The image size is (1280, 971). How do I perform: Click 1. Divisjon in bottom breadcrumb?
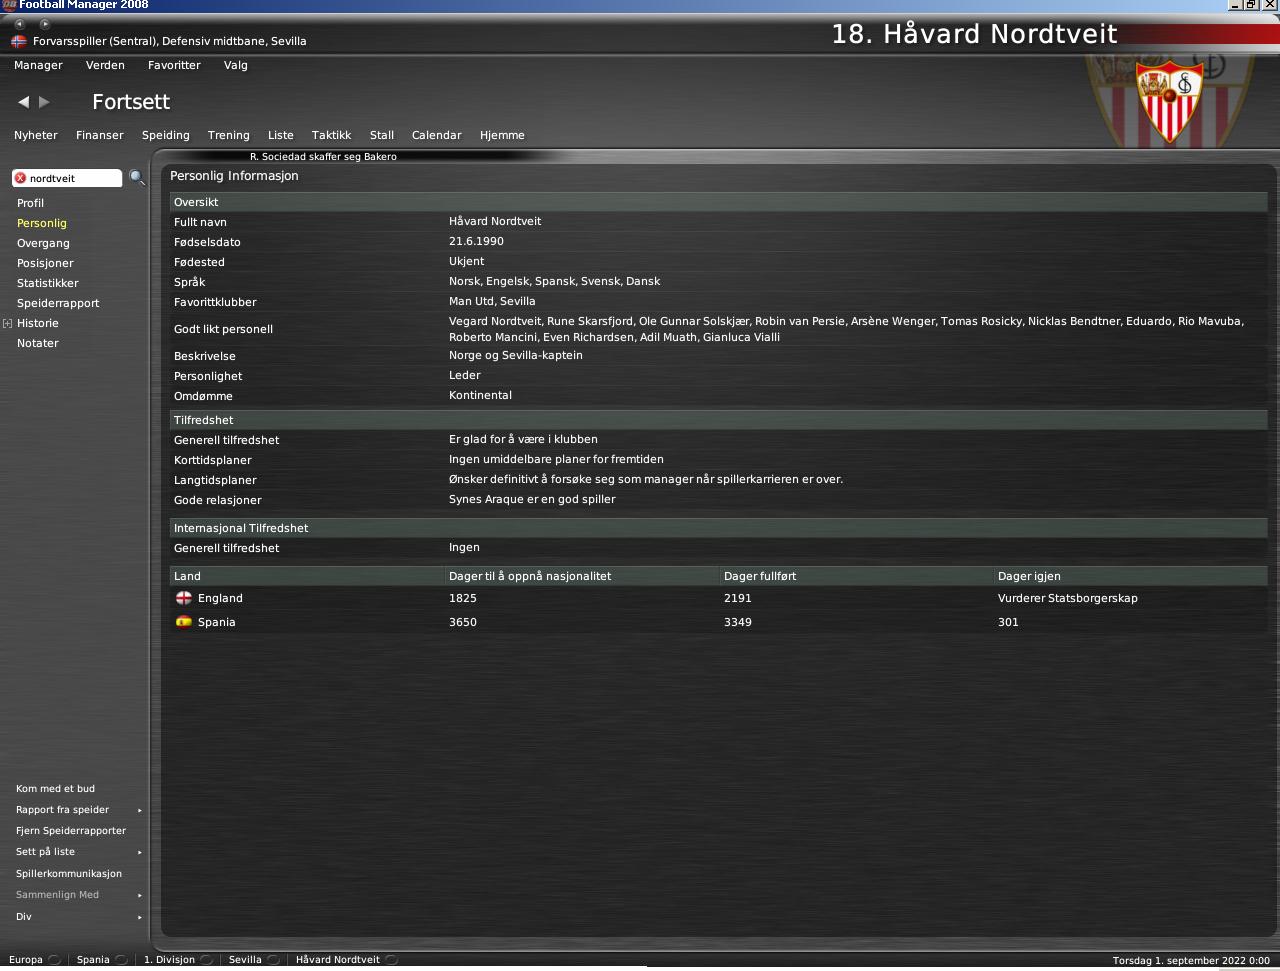click(169, 960)
